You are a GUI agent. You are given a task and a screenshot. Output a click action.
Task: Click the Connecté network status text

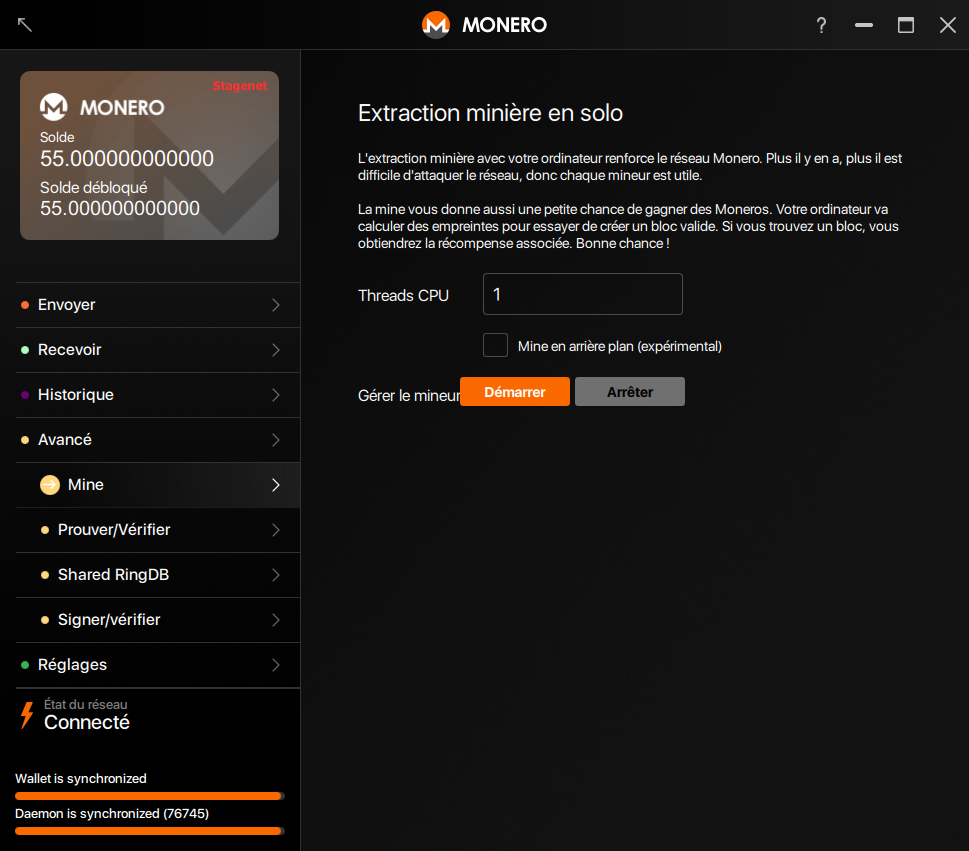(x=87, y=722)
